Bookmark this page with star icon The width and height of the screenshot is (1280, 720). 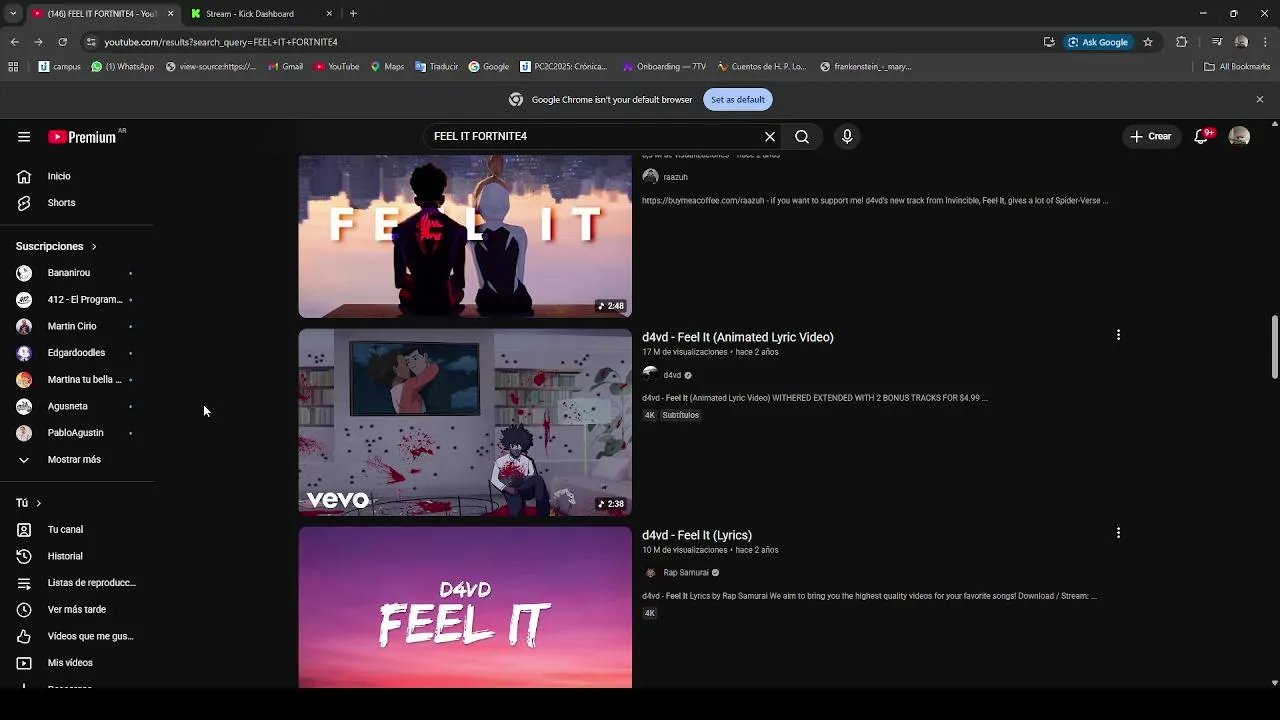coord(1148,42)
